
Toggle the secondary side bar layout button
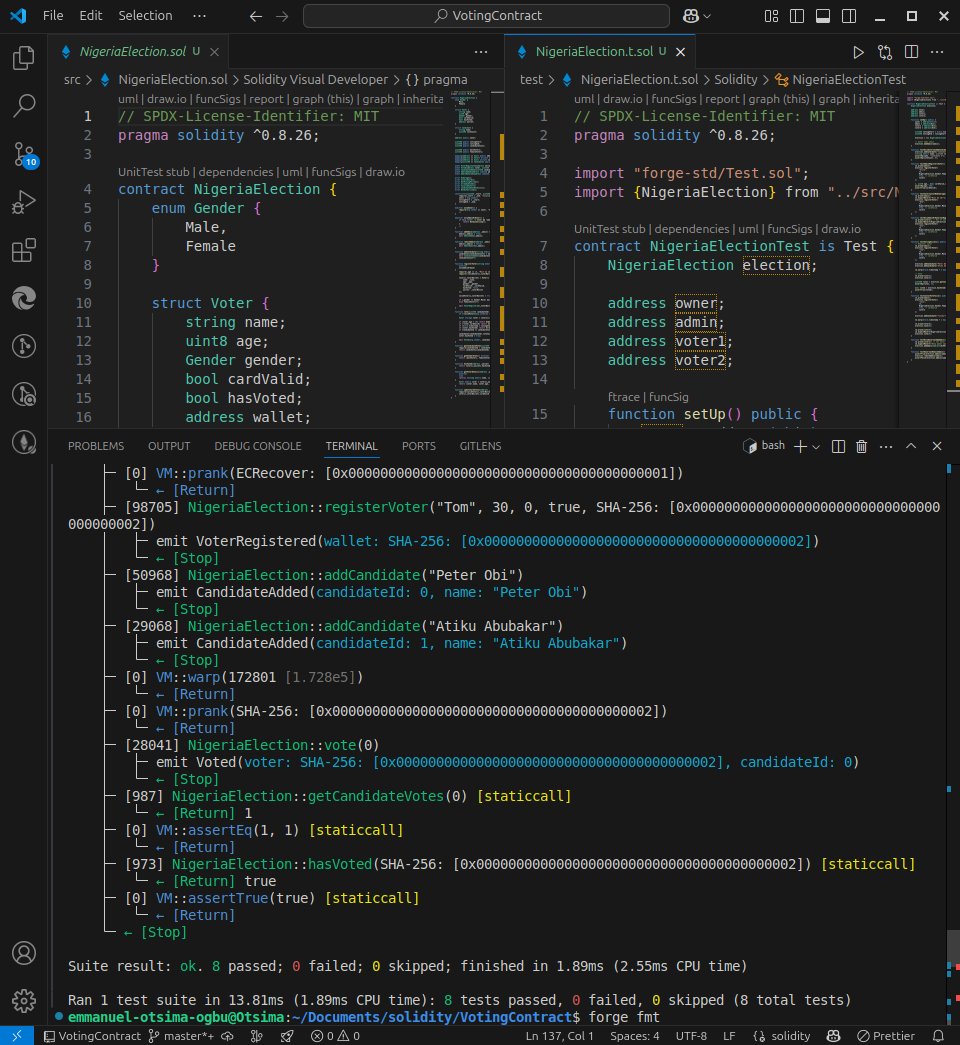[x=849, y=16]
